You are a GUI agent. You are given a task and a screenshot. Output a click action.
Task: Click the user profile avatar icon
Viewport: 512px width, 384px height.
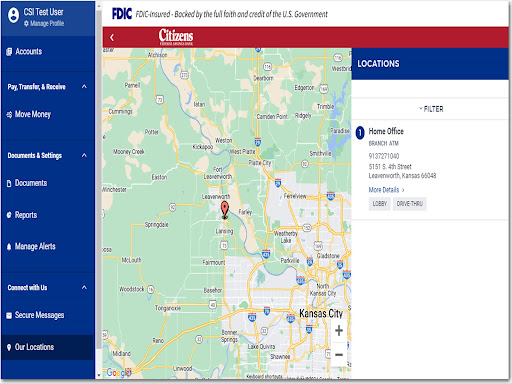13,15
